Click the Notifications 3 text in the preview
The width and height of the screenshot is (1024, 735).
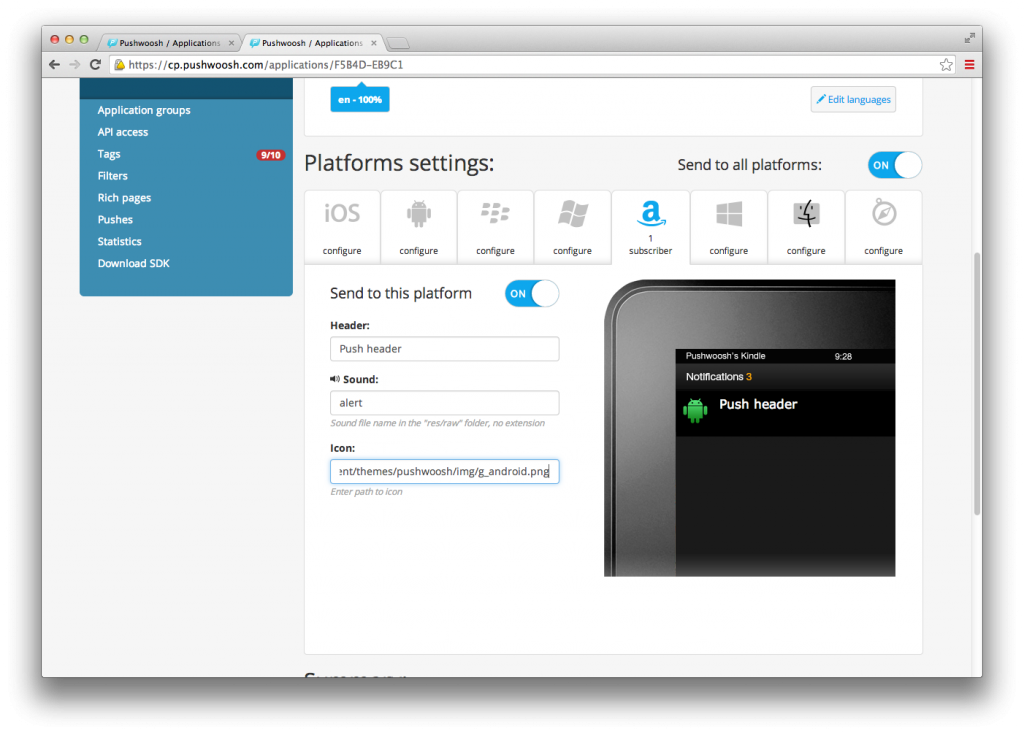pyautogui.click(x=718, y=377)
